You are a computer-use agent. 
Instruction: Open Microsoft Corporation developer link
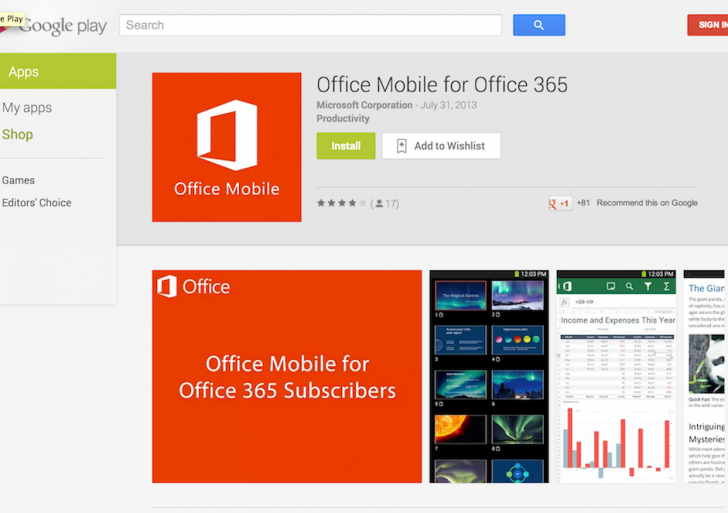[x=364, y=105]
